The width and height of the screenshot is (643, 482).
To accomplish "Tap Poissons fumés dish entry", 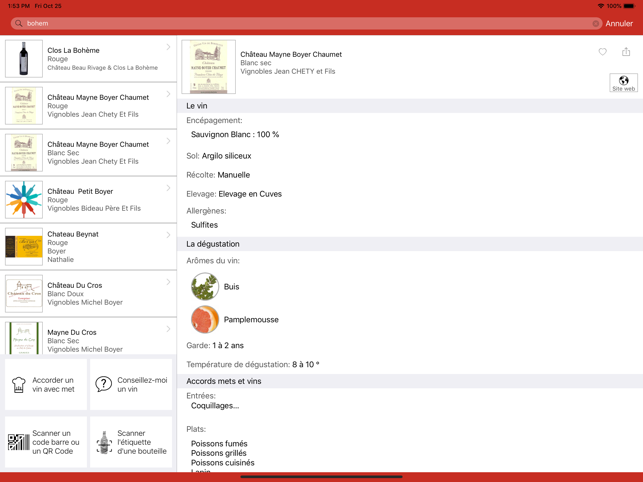I will [219, 443].
